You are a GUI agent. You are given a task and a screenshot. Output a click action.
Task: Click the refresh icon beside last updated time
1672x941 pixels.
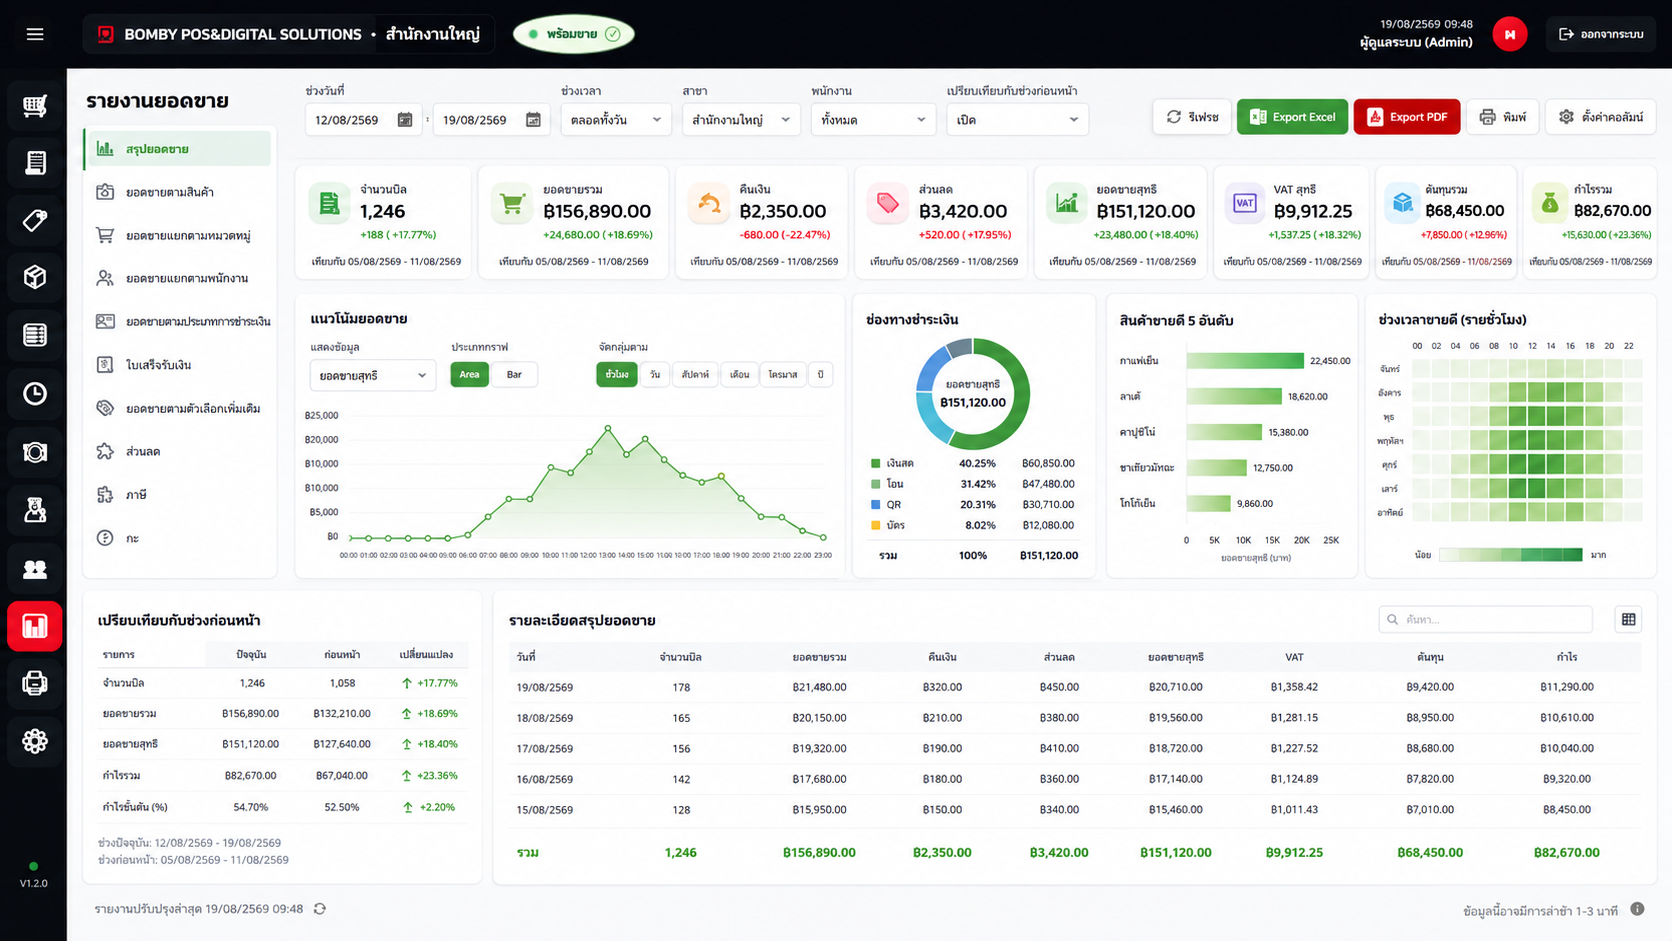coord(320,909)
